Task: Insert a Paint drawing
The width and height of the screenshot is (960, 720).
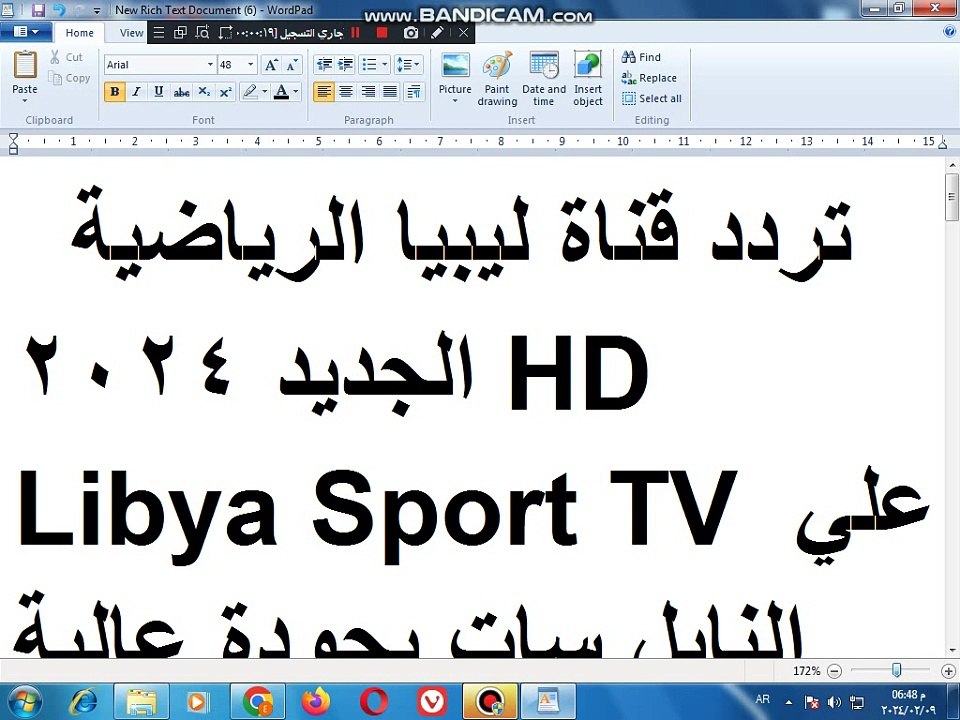Action: click(497, 78)
